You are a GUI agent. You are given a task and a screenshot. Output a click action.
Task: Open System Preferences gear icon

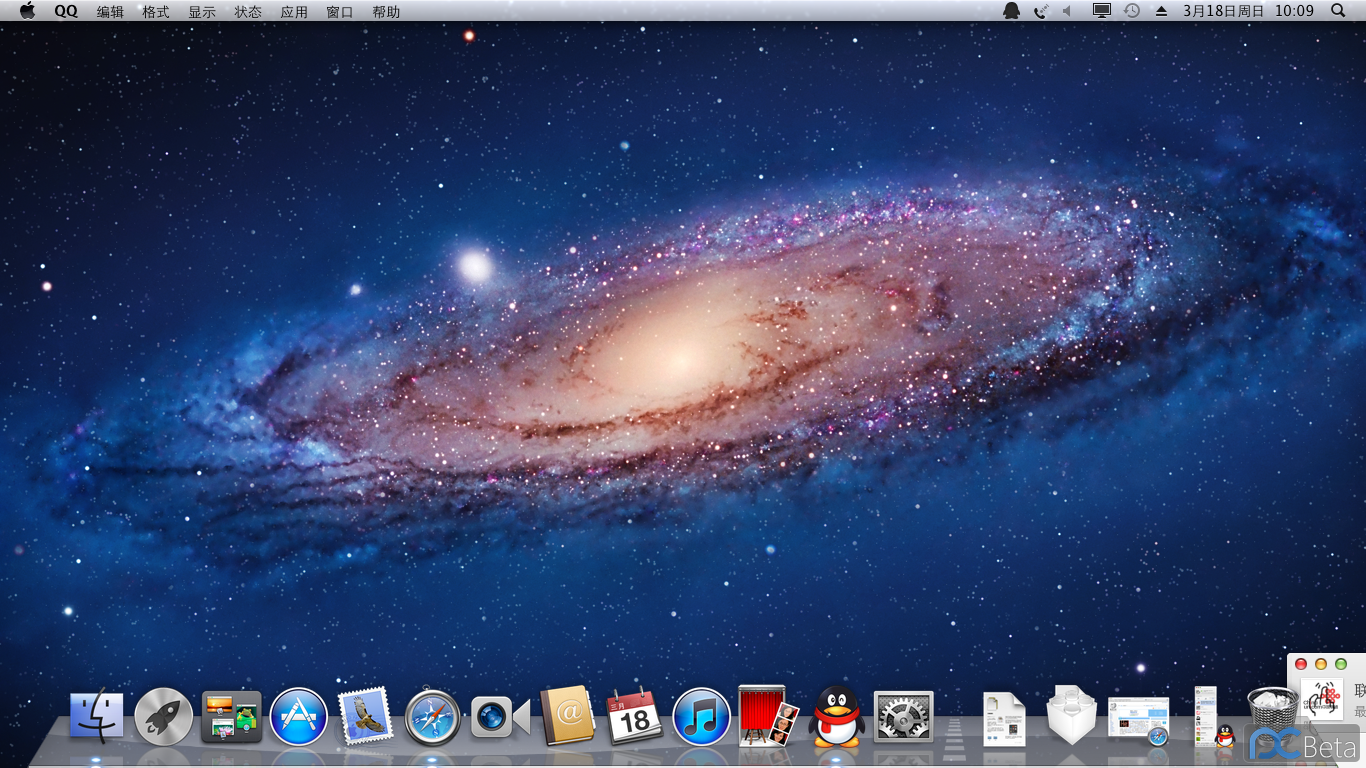903,717
